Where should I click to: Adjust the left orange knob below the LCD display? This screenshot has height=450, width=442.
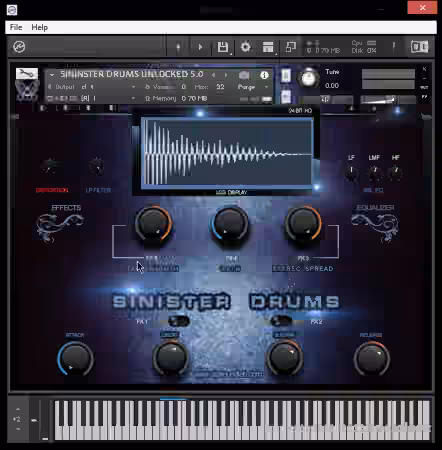click(153, 224)
